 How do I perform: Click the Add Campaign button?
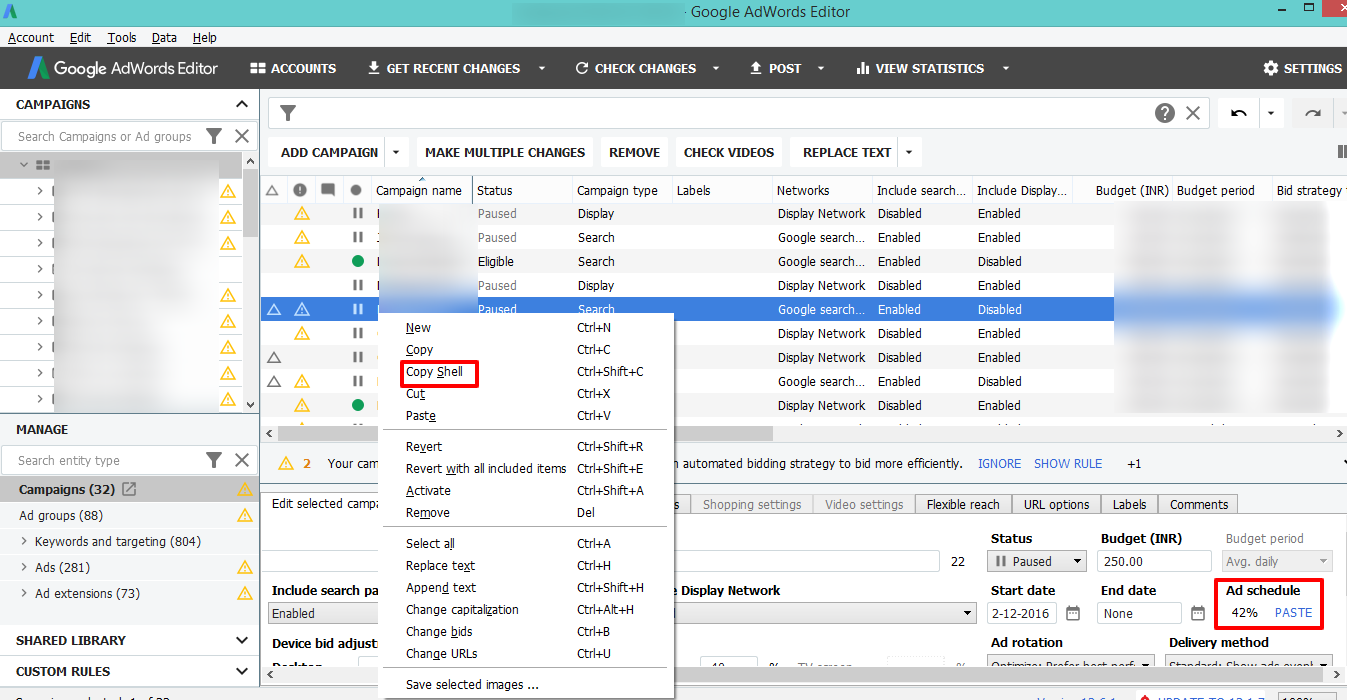click(x=329, y=152)
